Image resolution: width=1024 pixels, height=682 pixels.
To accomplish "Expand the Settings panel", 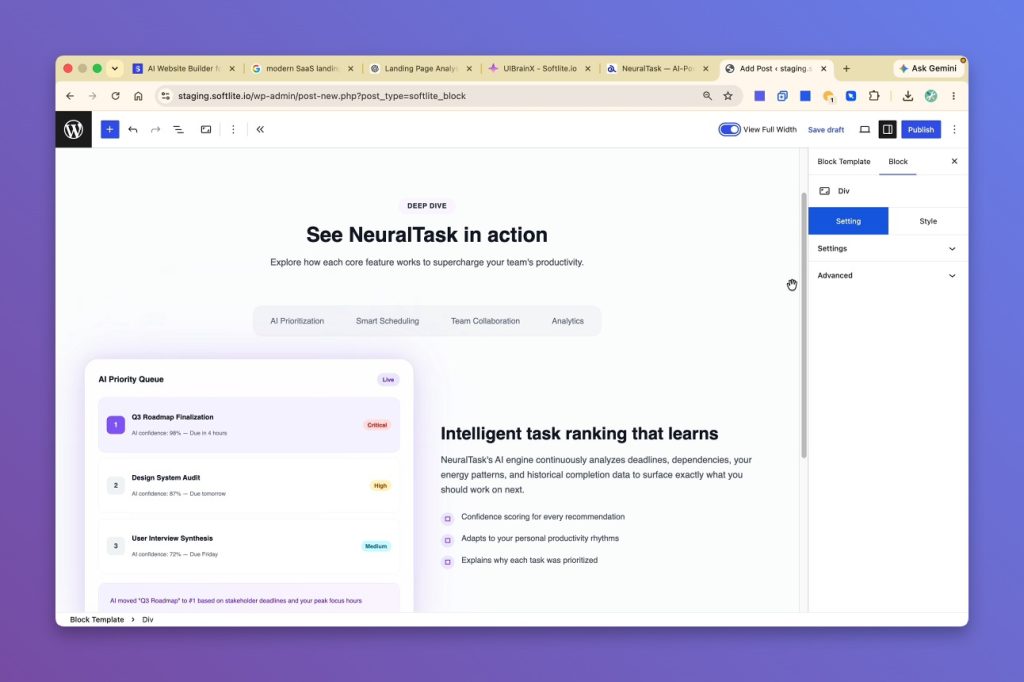I will click(x=888, y=248).
